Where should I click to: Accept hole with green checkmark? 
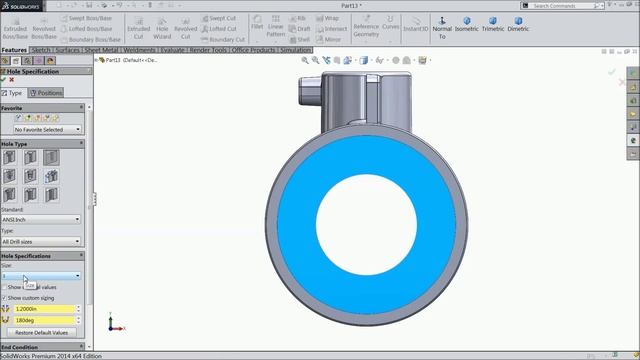point(3,80)
